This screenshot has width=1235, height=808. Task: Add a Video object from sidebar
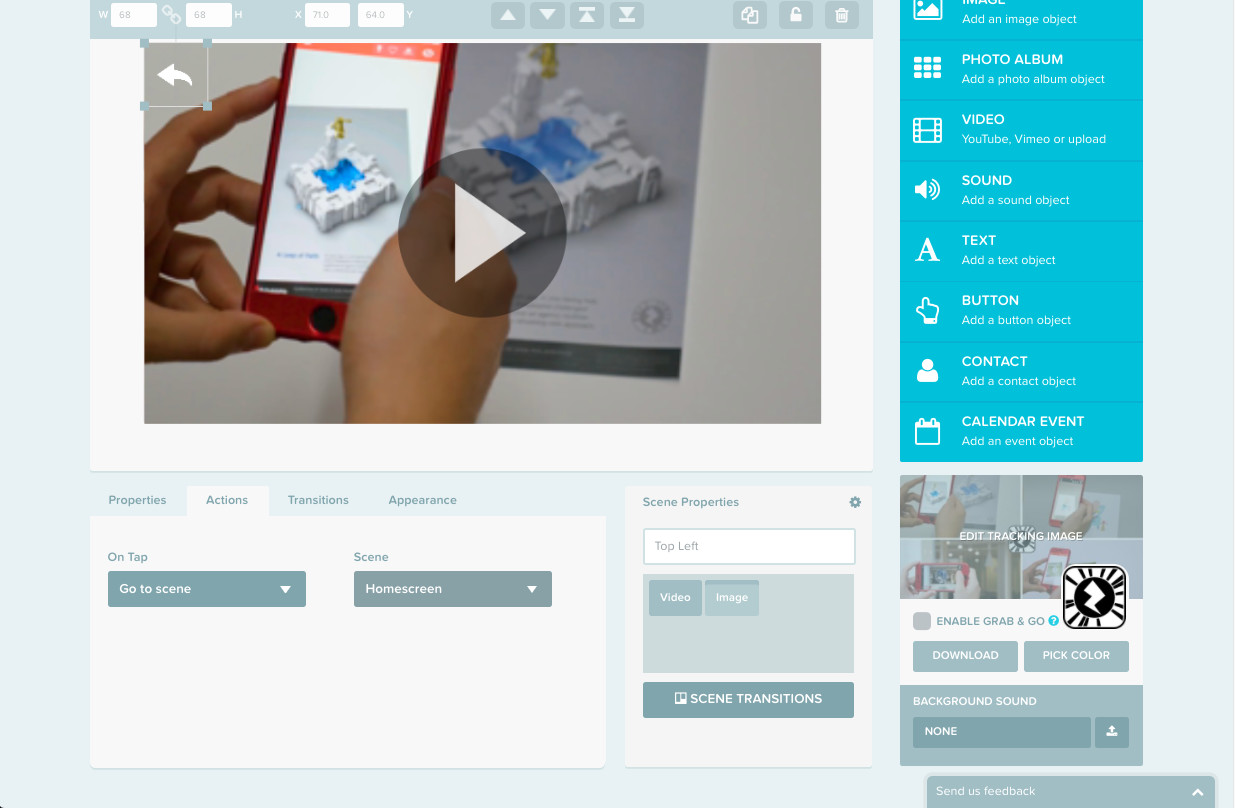[1021, 130]
